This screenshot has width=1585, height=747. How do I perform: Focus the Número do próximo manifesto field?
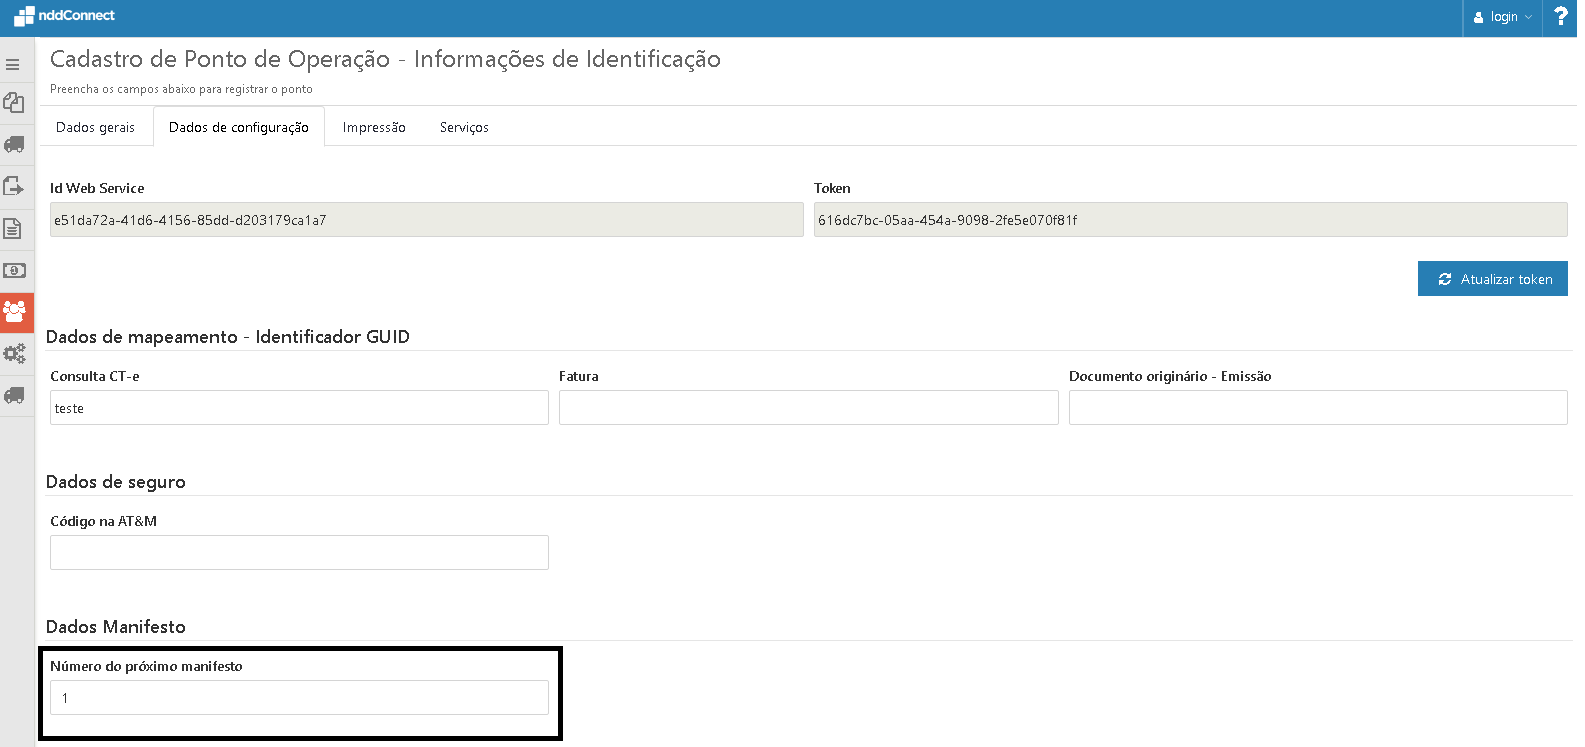[x=299, y=698]
